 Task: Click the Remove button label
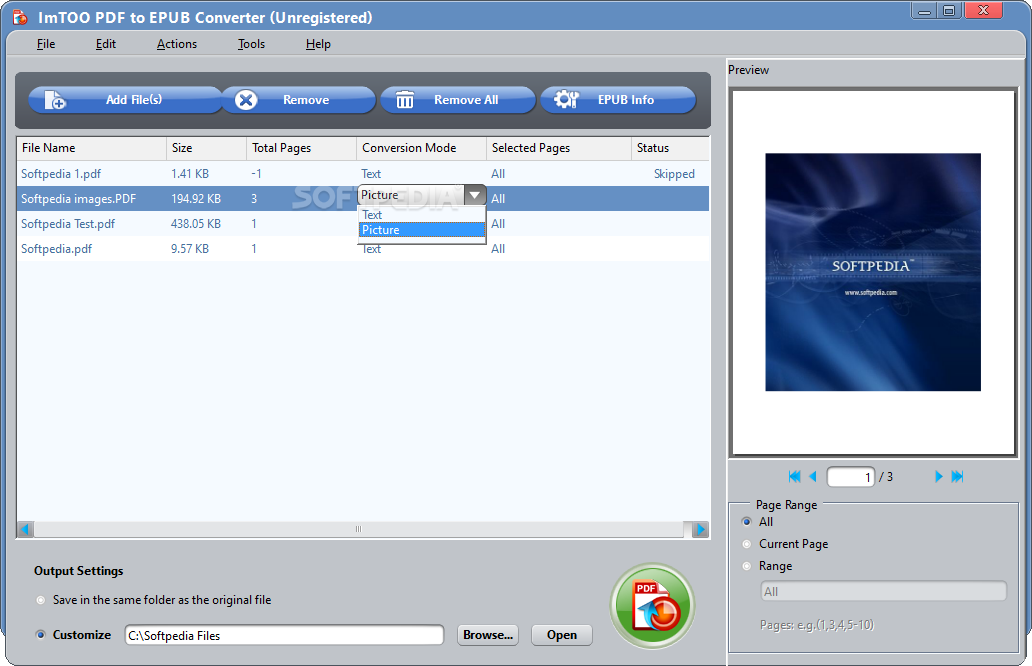tap(305, 100)
